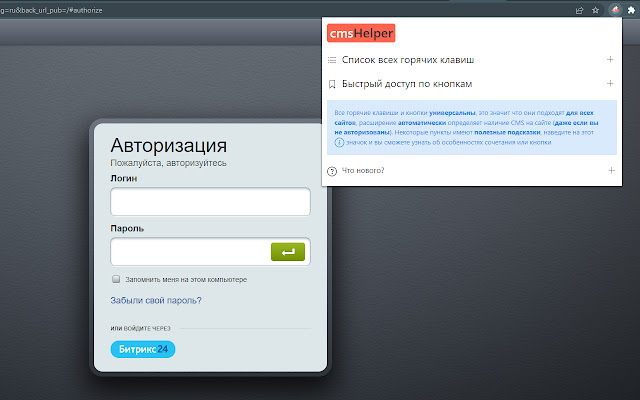The width and height of the screenshot is (640, 400).
Task: Focus the Логин input field
Action: (x=210, y=202)
